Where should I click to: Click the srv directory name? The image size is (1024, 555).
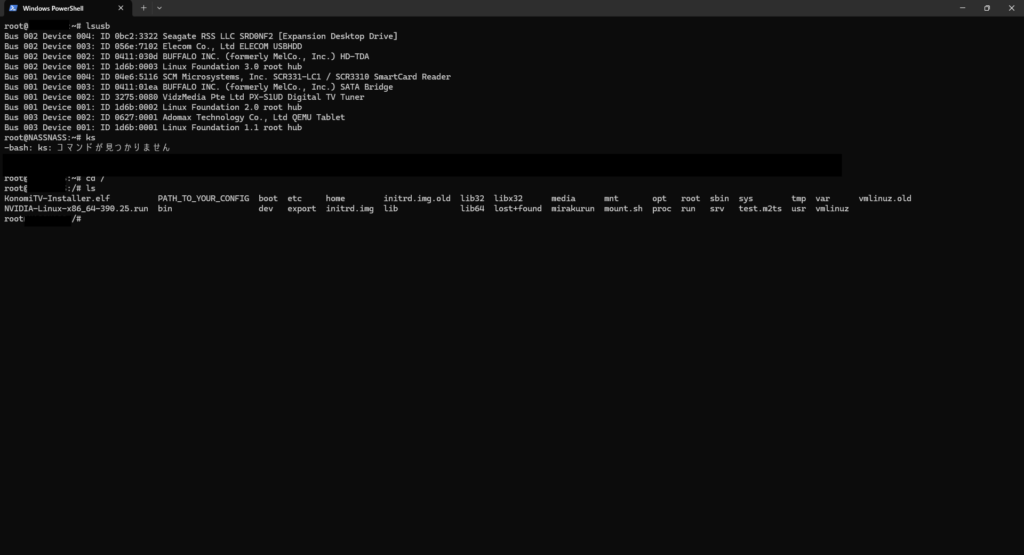[x=717, y=209]
